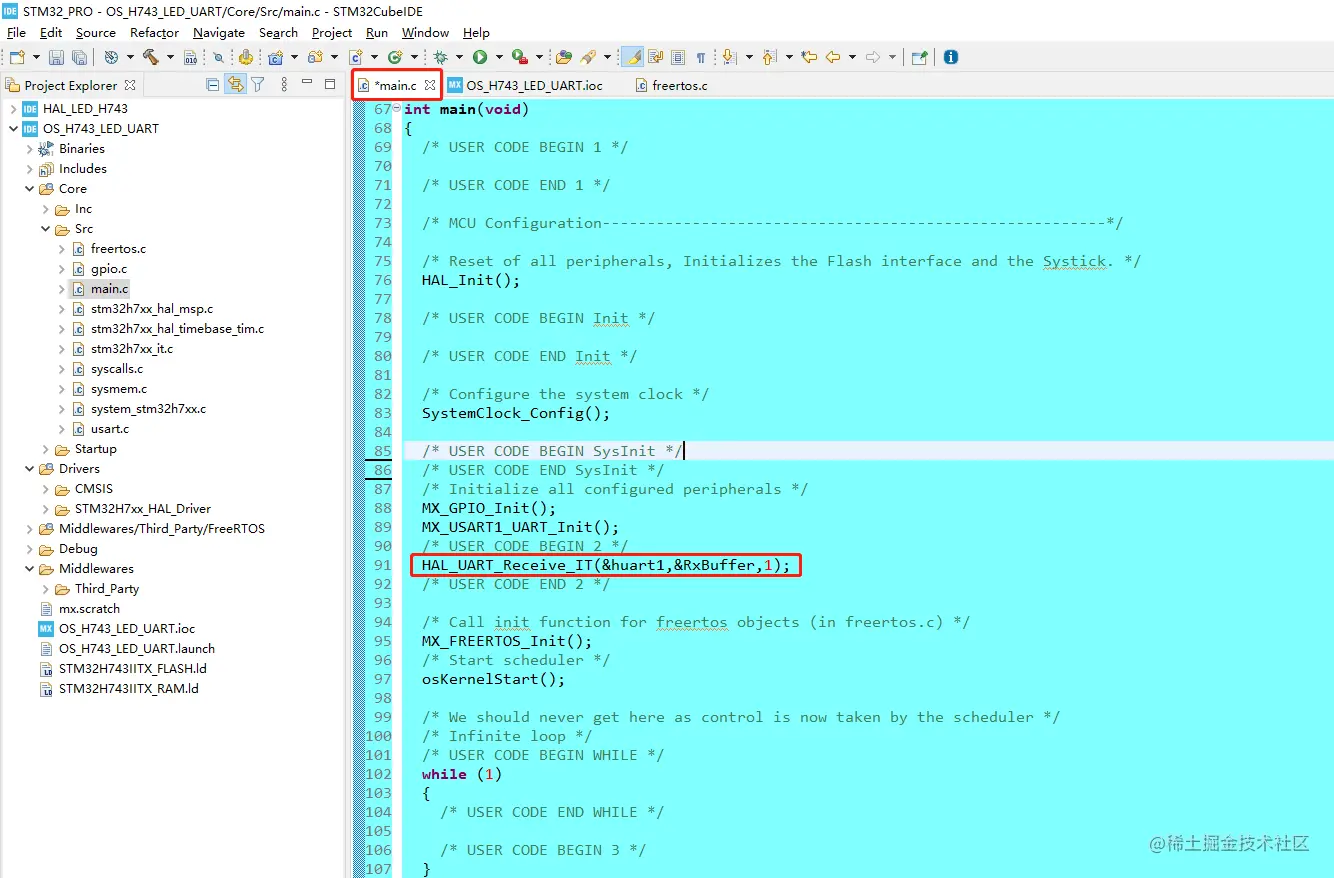Click the External Tools run icon

(x=519, y=57)
